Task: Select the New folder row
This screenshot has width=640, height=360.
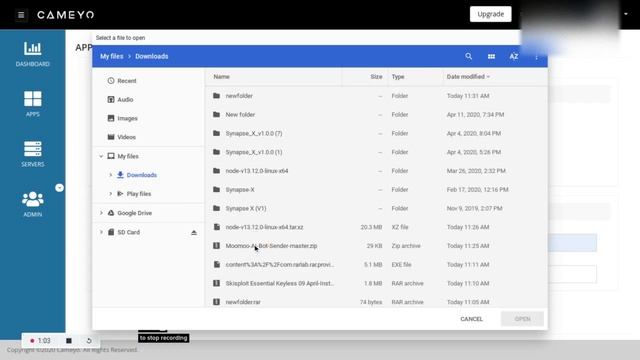Action: point(376,115)
